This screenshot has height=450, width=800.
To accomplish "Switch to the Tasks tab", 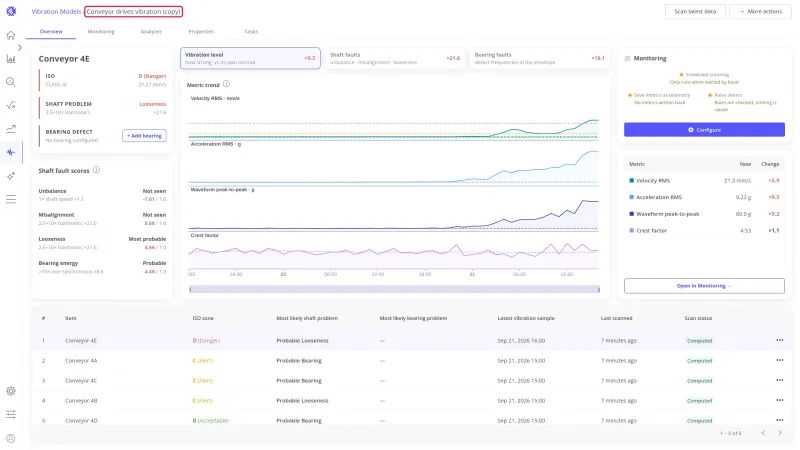I will coord(251,32).
